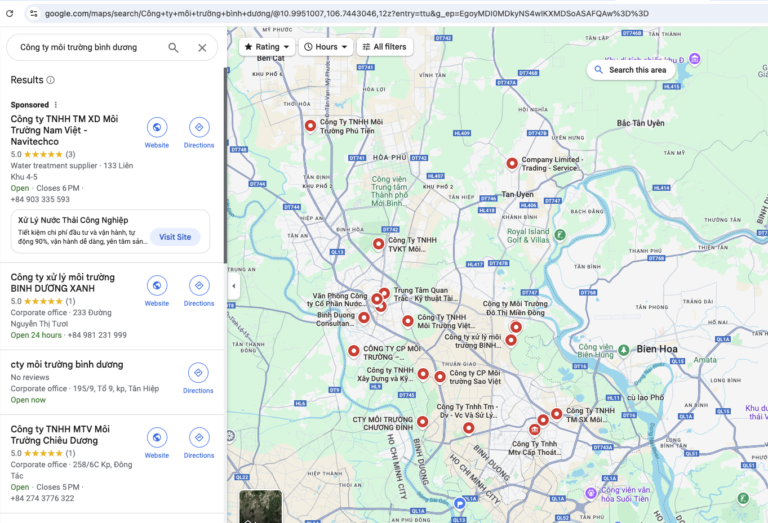Select Công Ty Tnhh Mtv Cấp Thoát pin
The width and height of the screenshot is (768, 523).
(x=534, y=429)
